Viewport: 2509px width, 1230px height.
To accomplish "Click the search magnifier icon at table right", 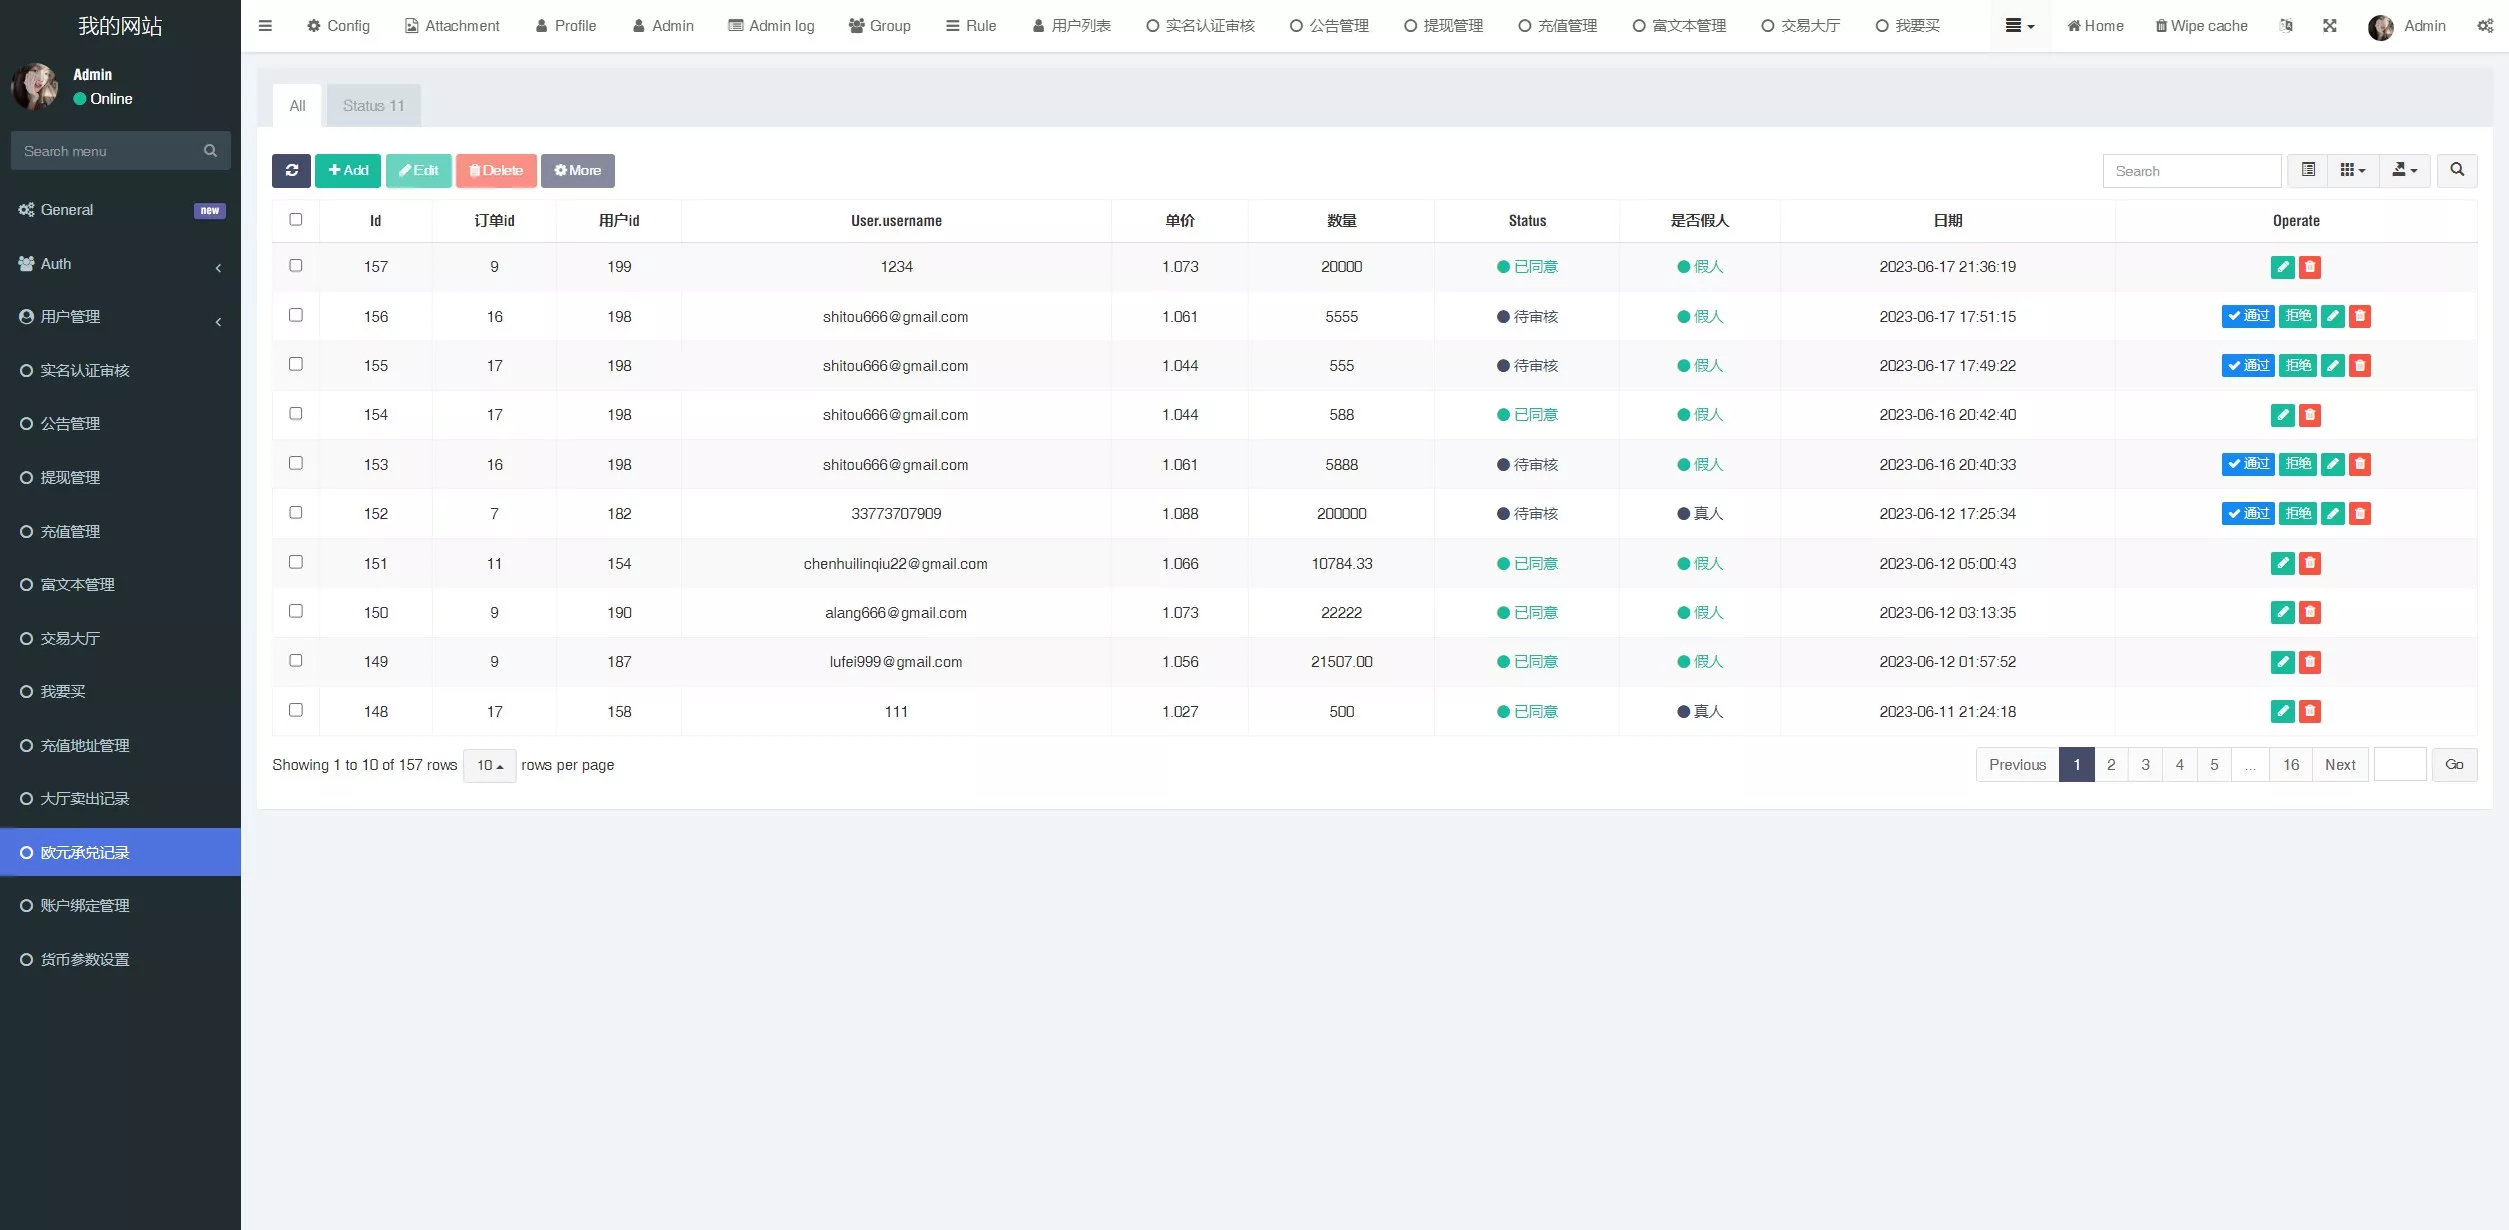I will [2456, 171].
